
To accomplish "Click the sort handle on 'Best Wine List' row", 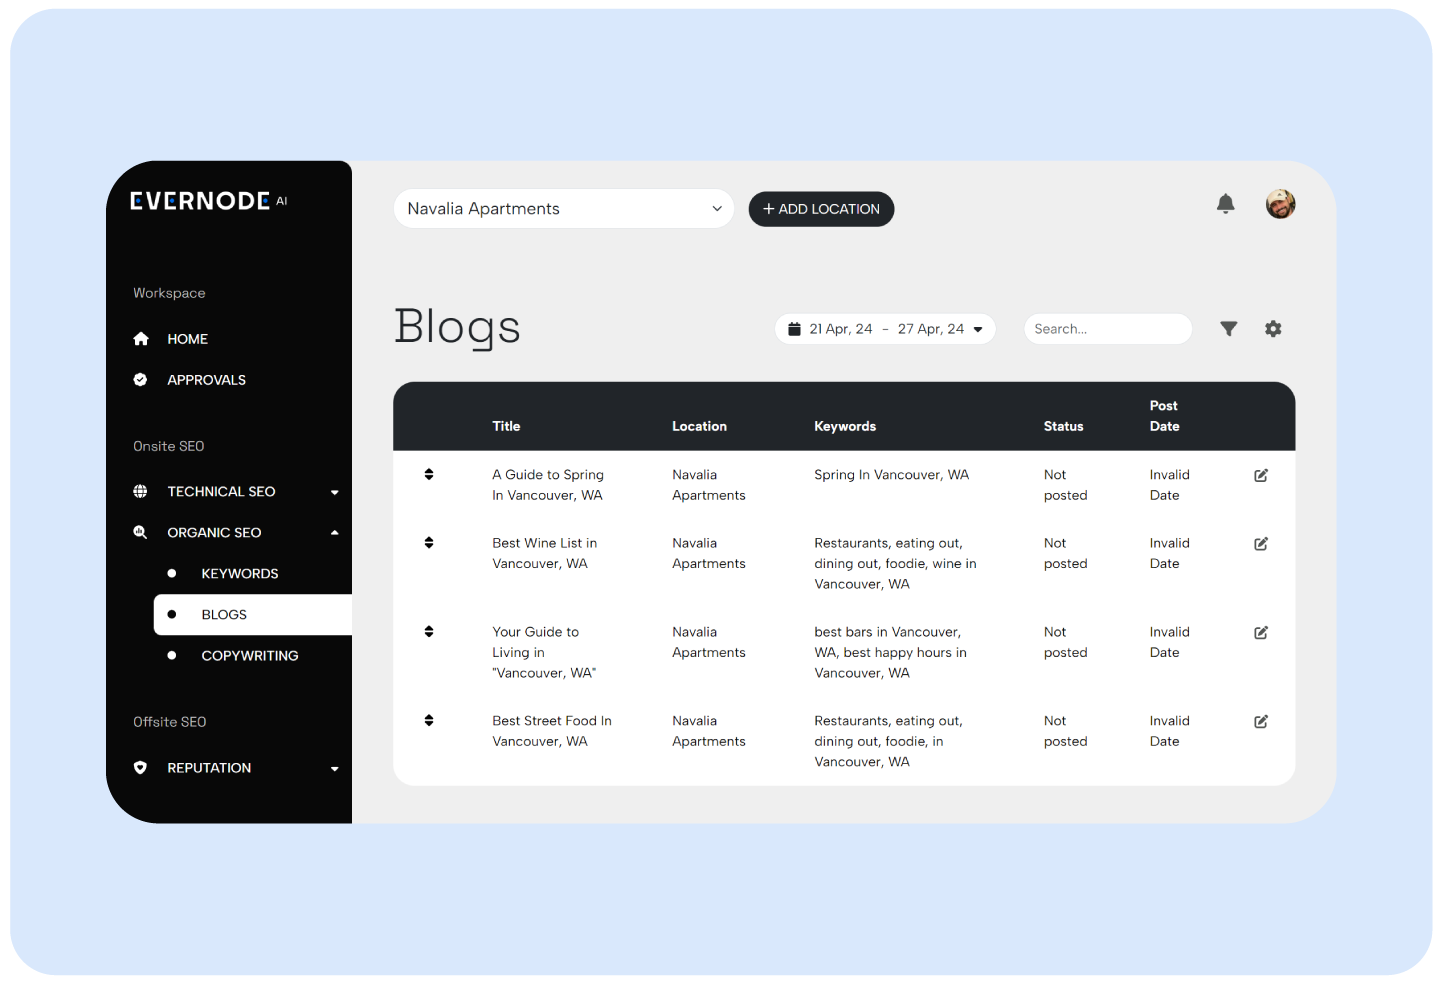I will coord(429,543).
